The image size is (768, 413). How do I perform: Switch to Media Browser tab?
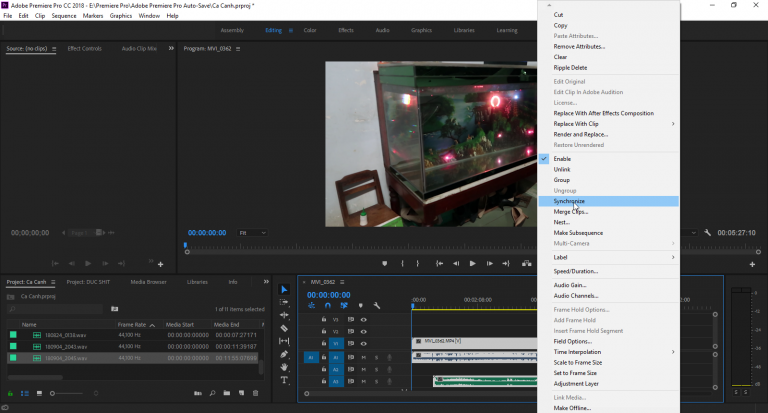(148, 282)
